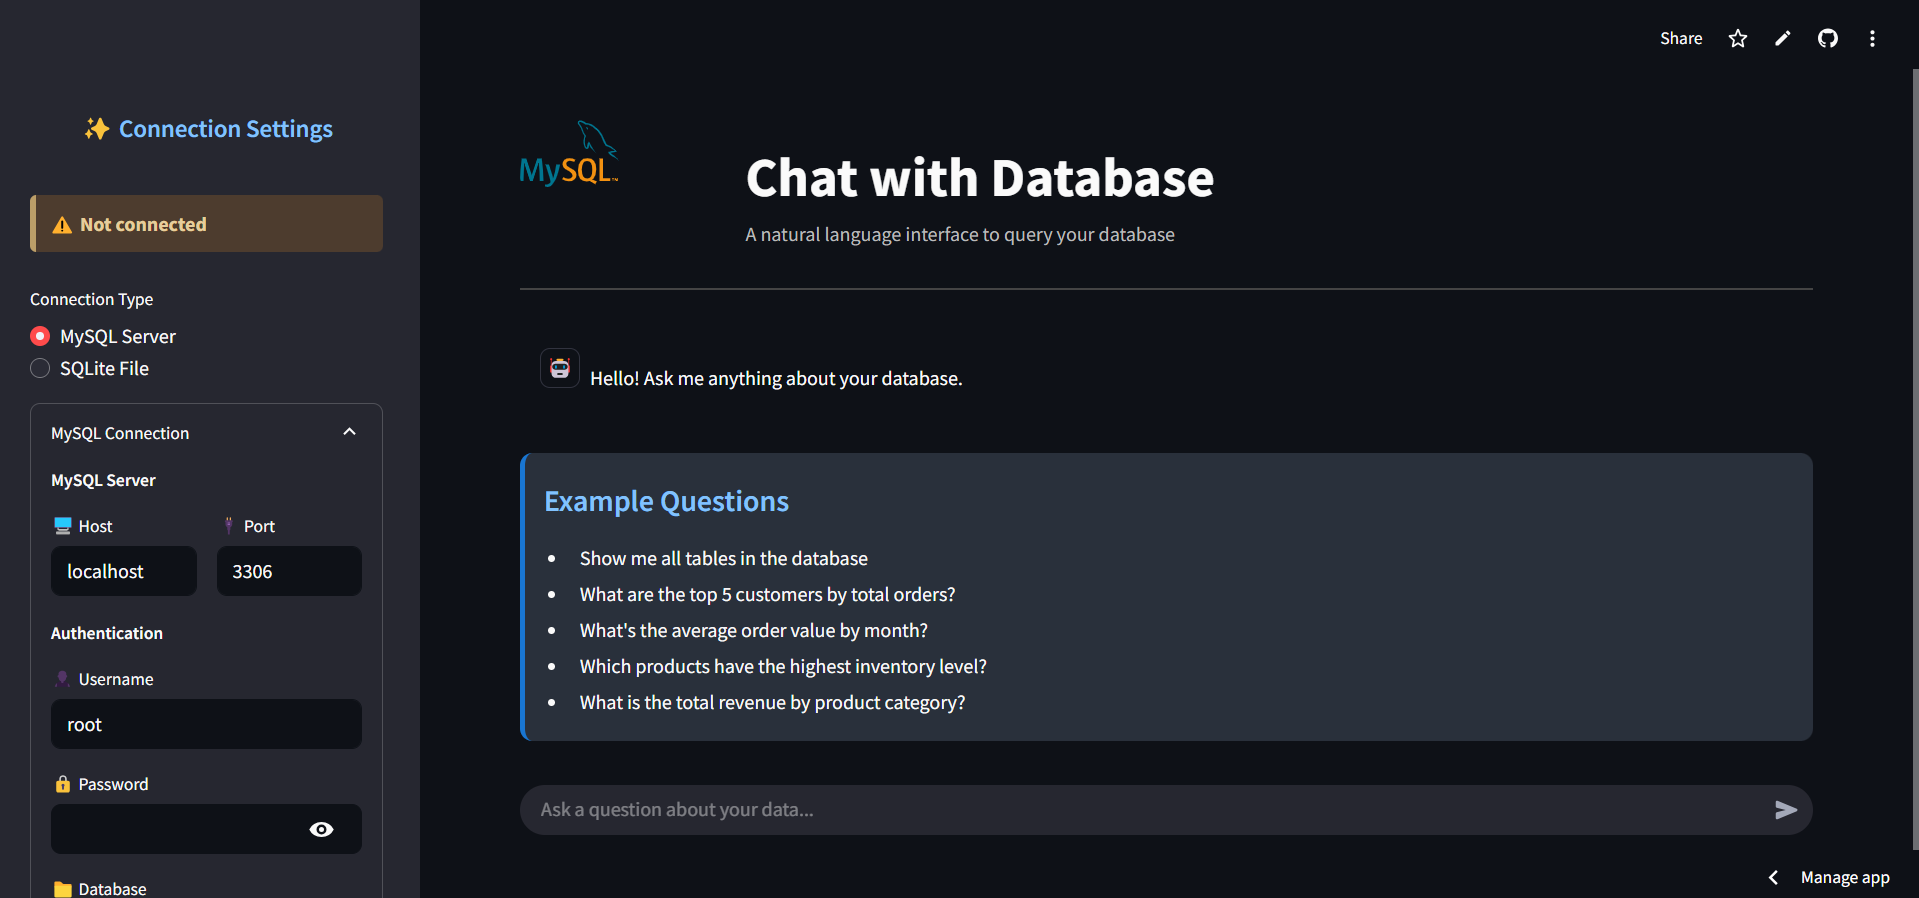Open Manage app panel

click(1845, 877)
